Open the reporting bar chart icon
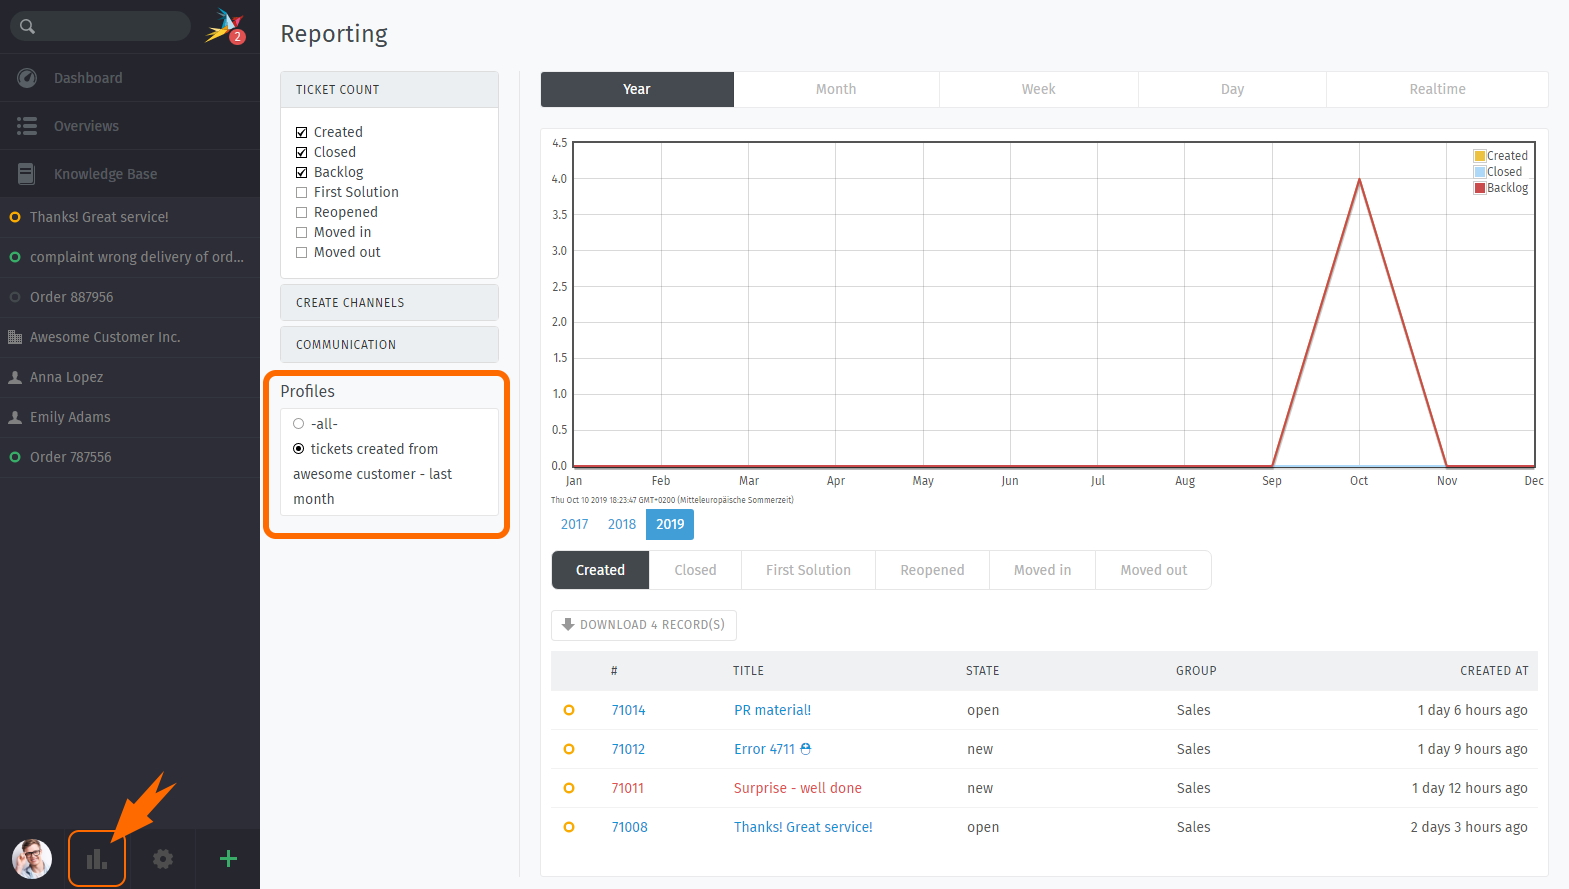 [97, 859]
